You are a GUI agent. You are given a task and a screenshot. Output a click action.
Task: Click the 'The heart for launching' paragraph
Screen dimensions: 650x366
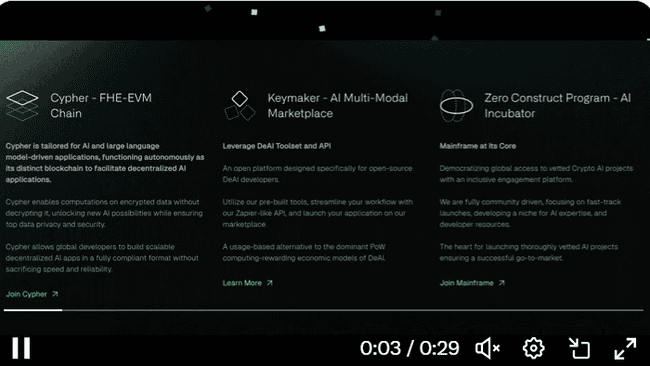tap(529, 252)
